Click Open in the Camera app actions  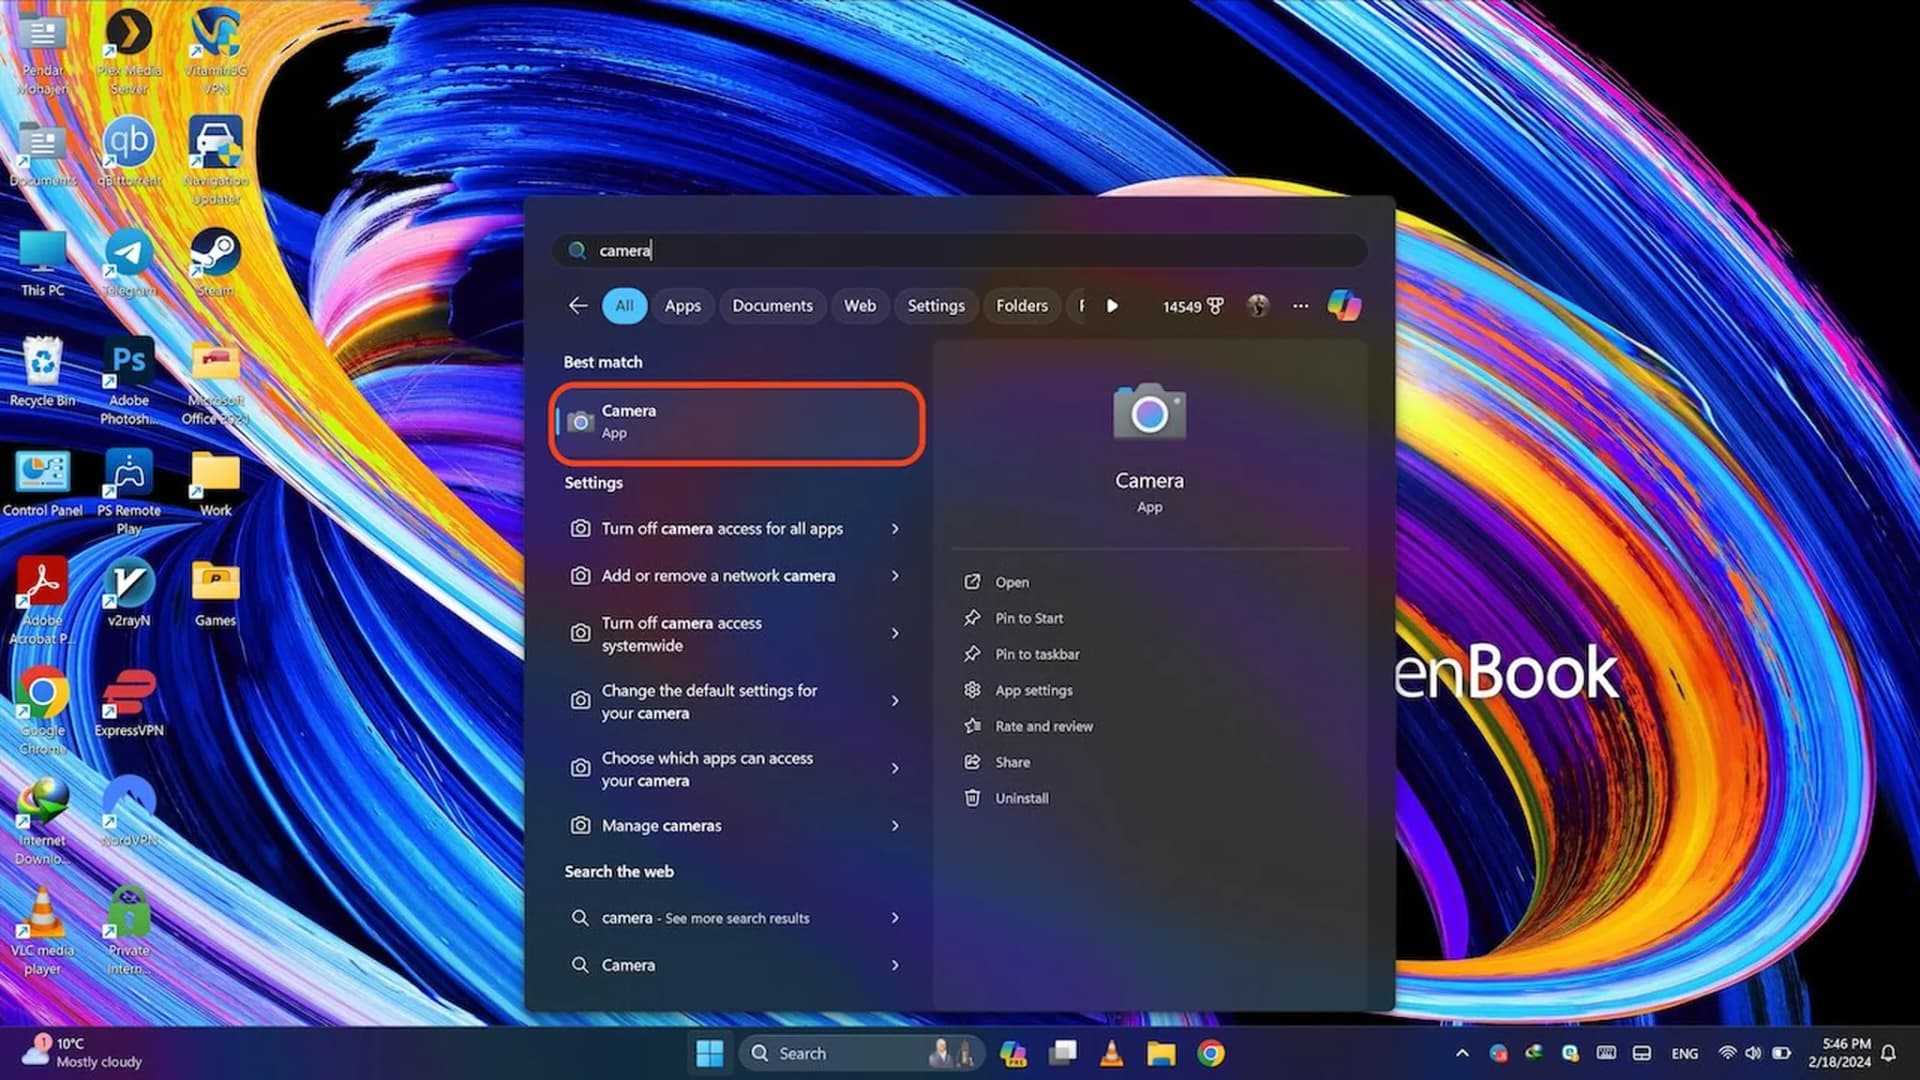[x=1011, y=582]
